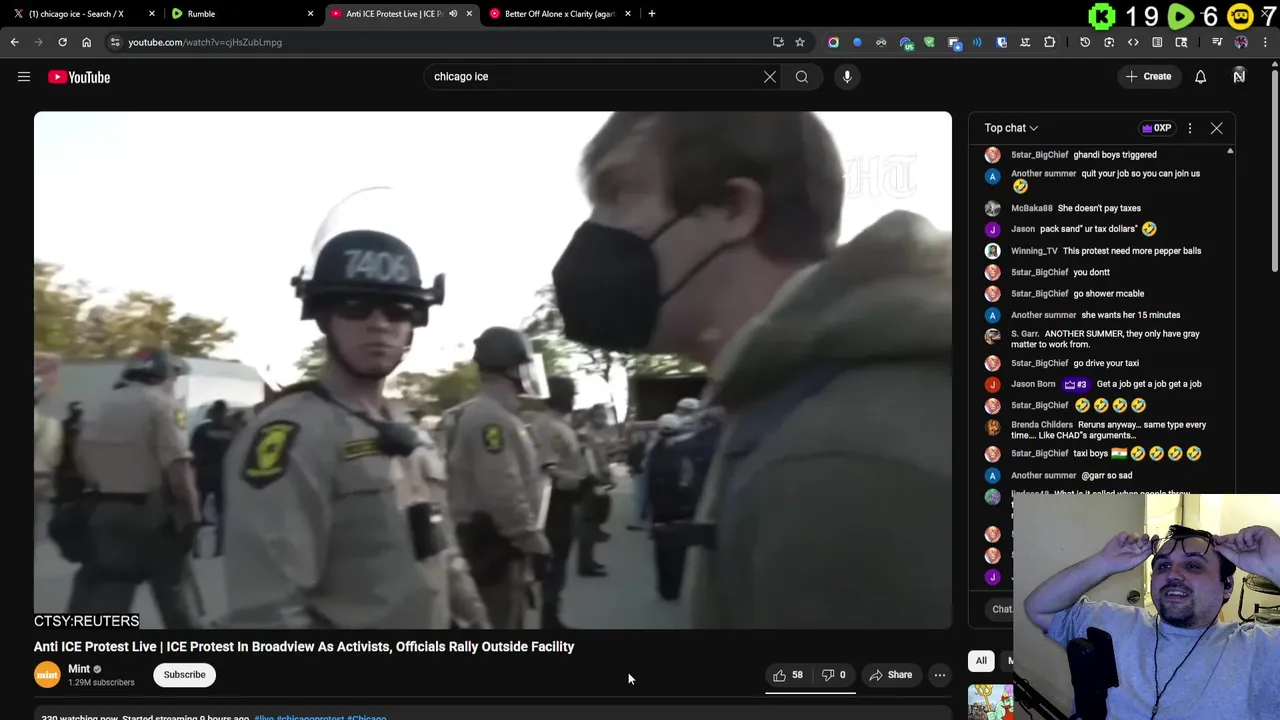
Task: Open media controls playlist icon
Action: pyautogui.click(x=1217, y=42)
